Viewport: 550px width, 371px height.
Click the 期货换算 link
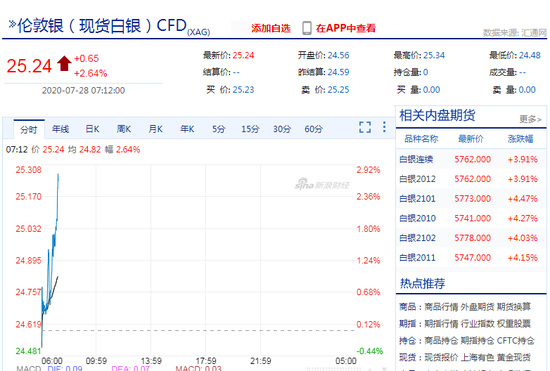click(x=514, y=307)
